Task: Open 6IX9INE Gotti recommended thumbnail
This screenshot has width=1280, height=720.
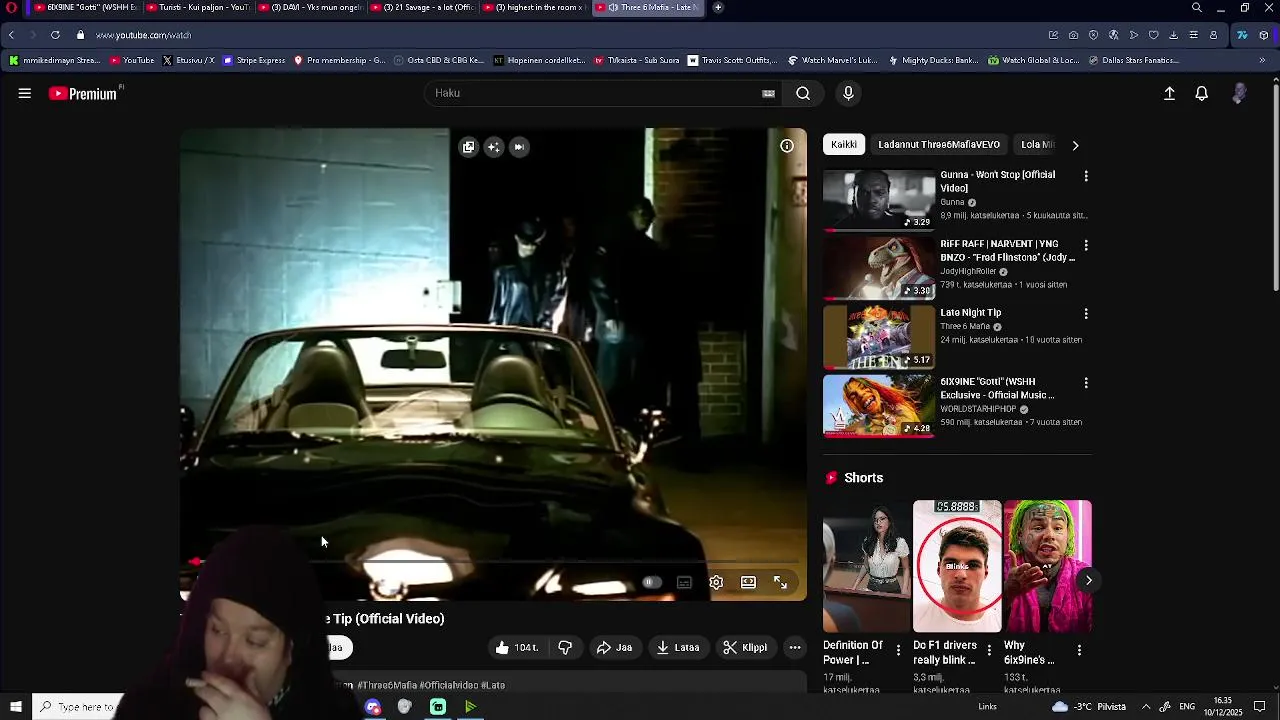Action: point(879,406)
